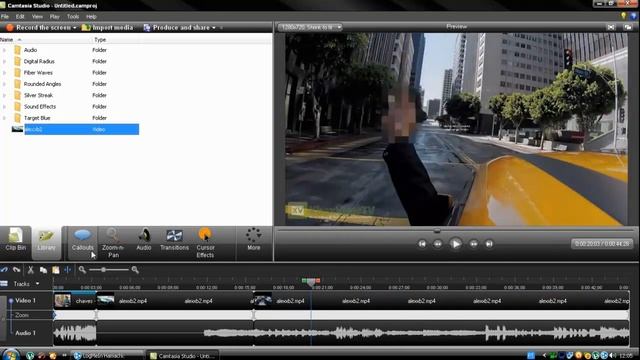Expand the Digital Radius folder
The height and width of the screenshot is (360, 640).
pyautogui.click(x=4, y=61)
